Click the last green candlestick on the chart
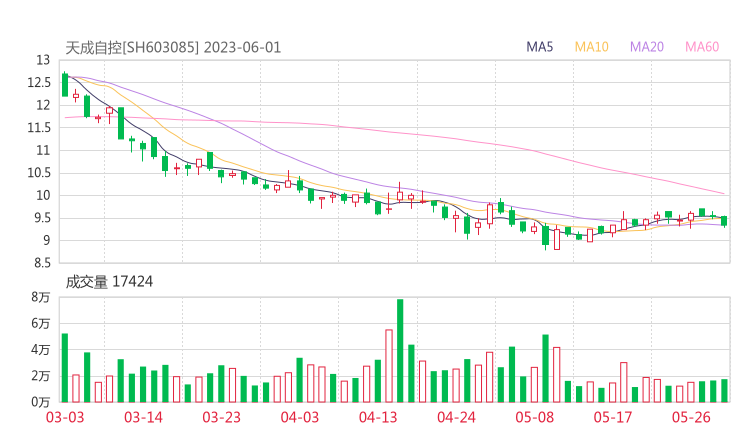The image size is (740, 440). [724, 221]
